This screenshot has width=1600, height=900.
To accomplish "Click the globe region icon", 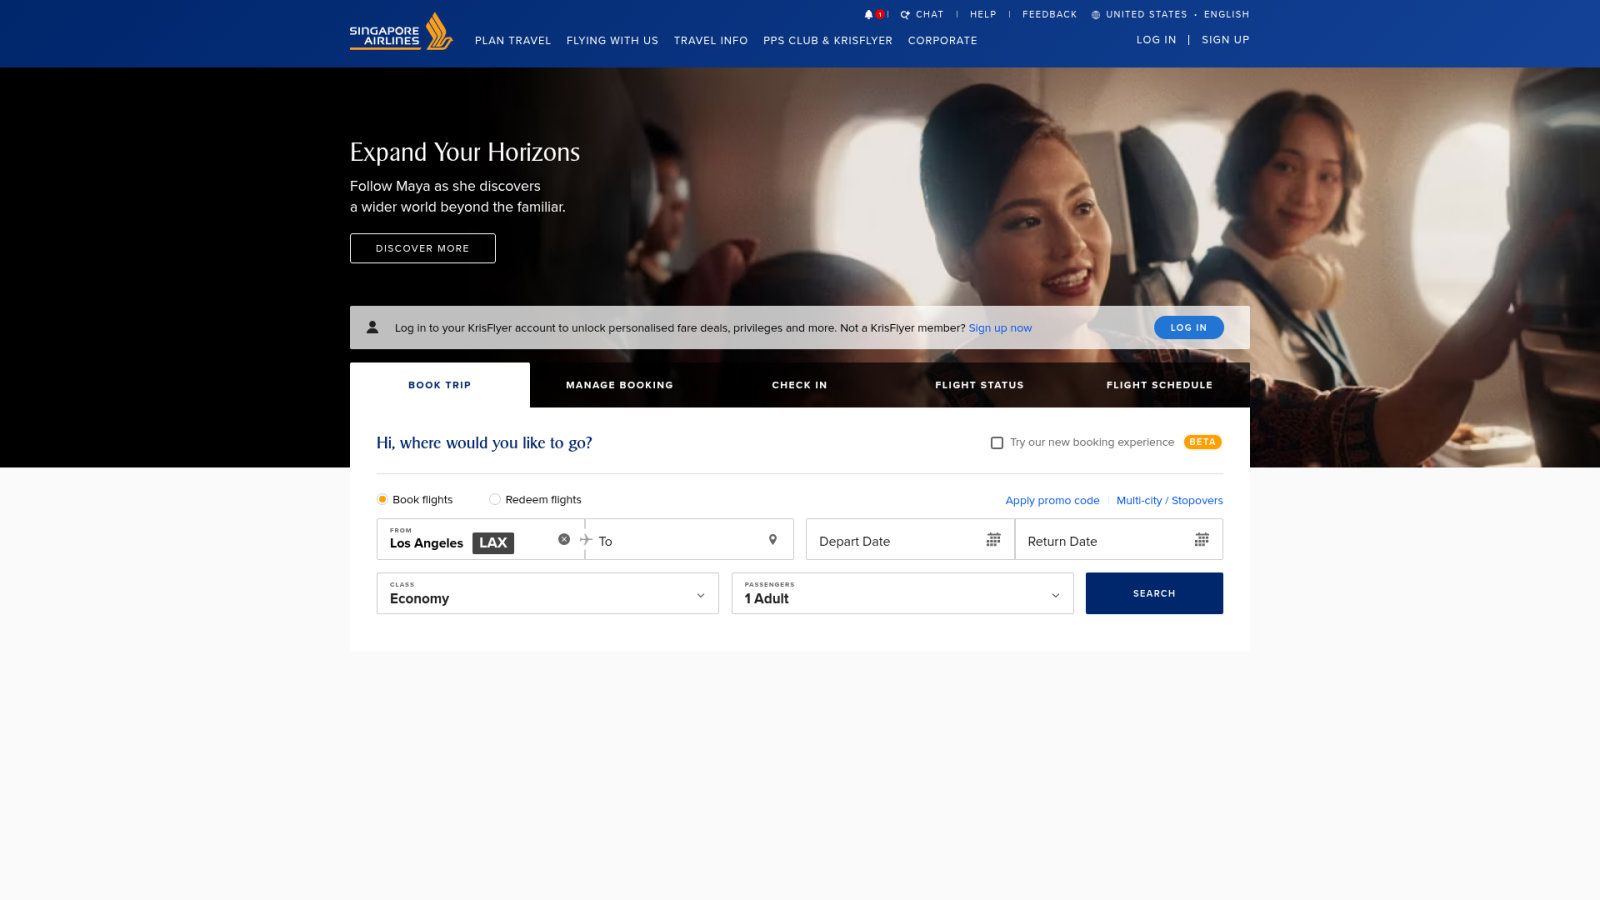I will click(x=1096, y=15).
